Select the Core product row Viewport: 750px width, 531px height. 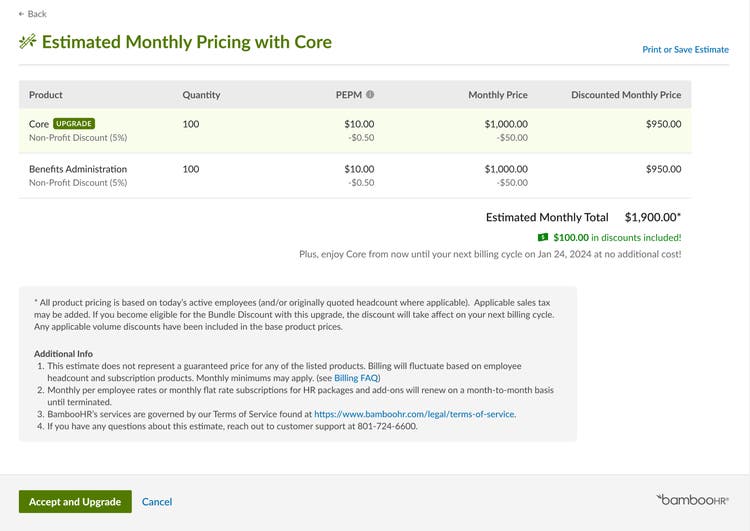tap(355, 131)
